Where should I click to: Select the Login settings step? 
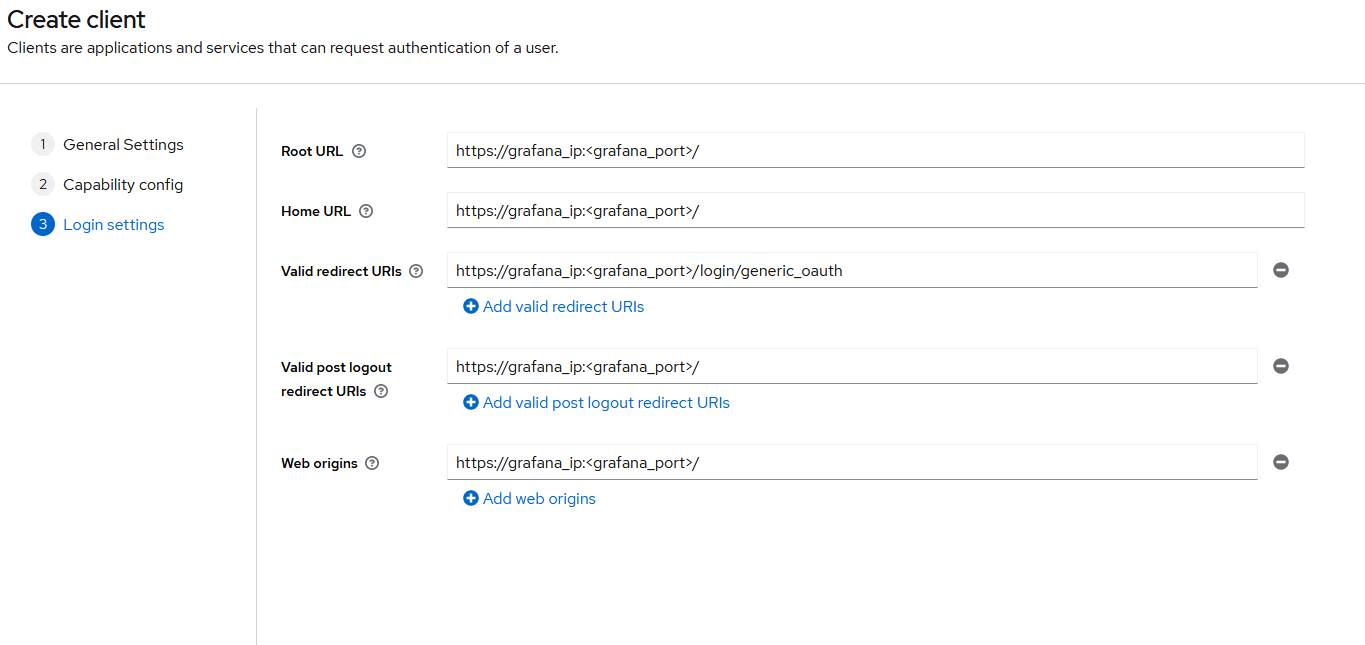pyautogui.click(x=113, y=225)
